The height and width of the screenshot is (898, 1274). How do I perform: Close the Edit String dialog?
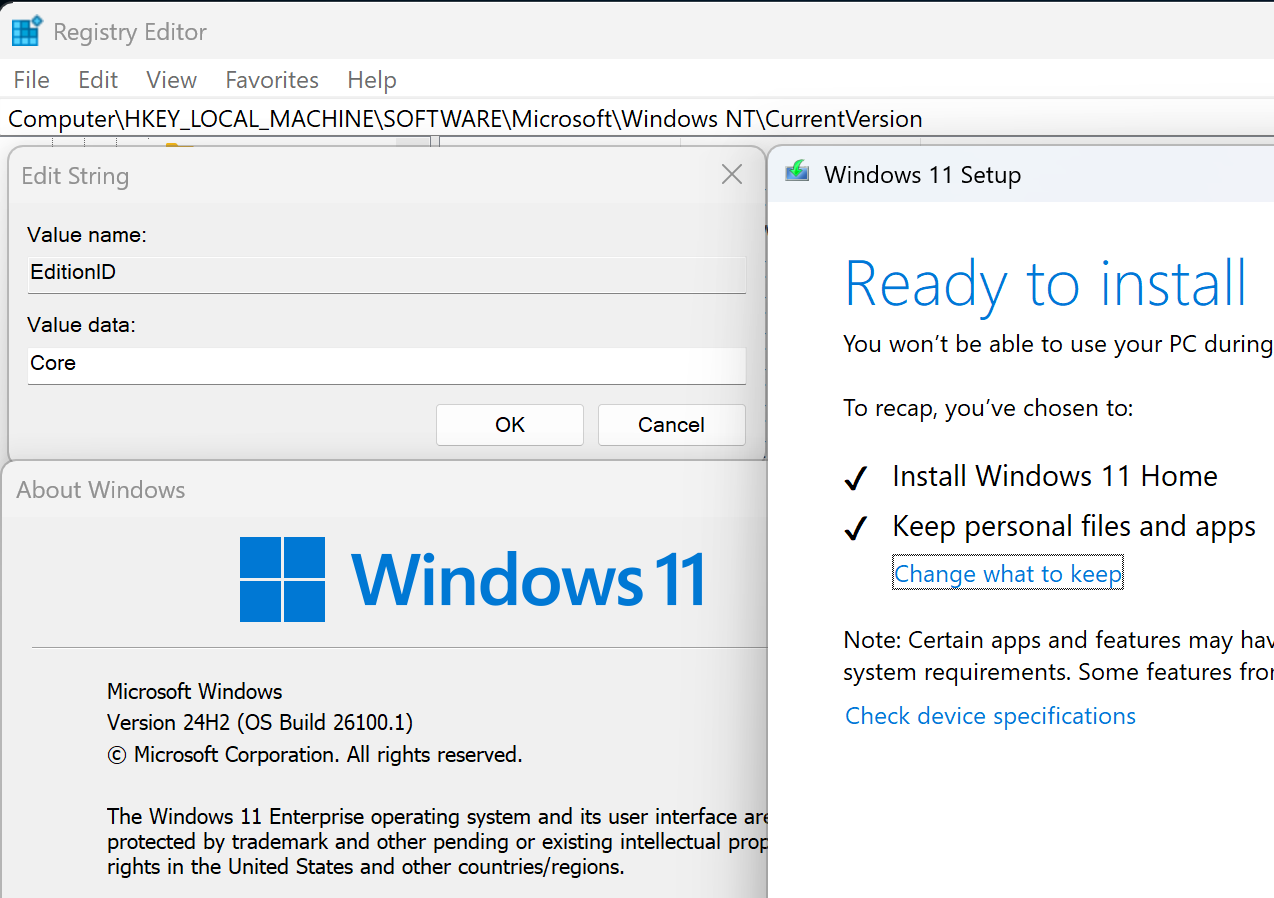tap(732, 175)
